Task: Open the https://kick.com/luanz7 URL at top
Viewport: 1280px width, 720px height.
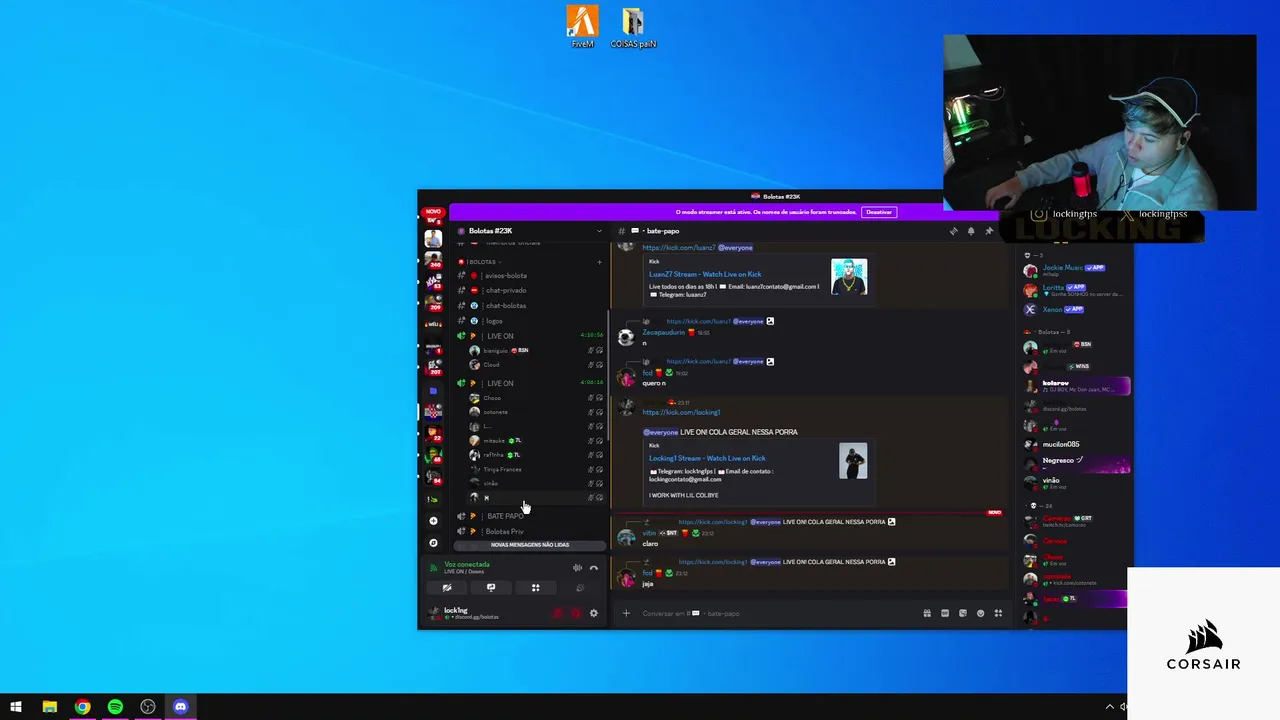Action: click(x=679, y=248)
